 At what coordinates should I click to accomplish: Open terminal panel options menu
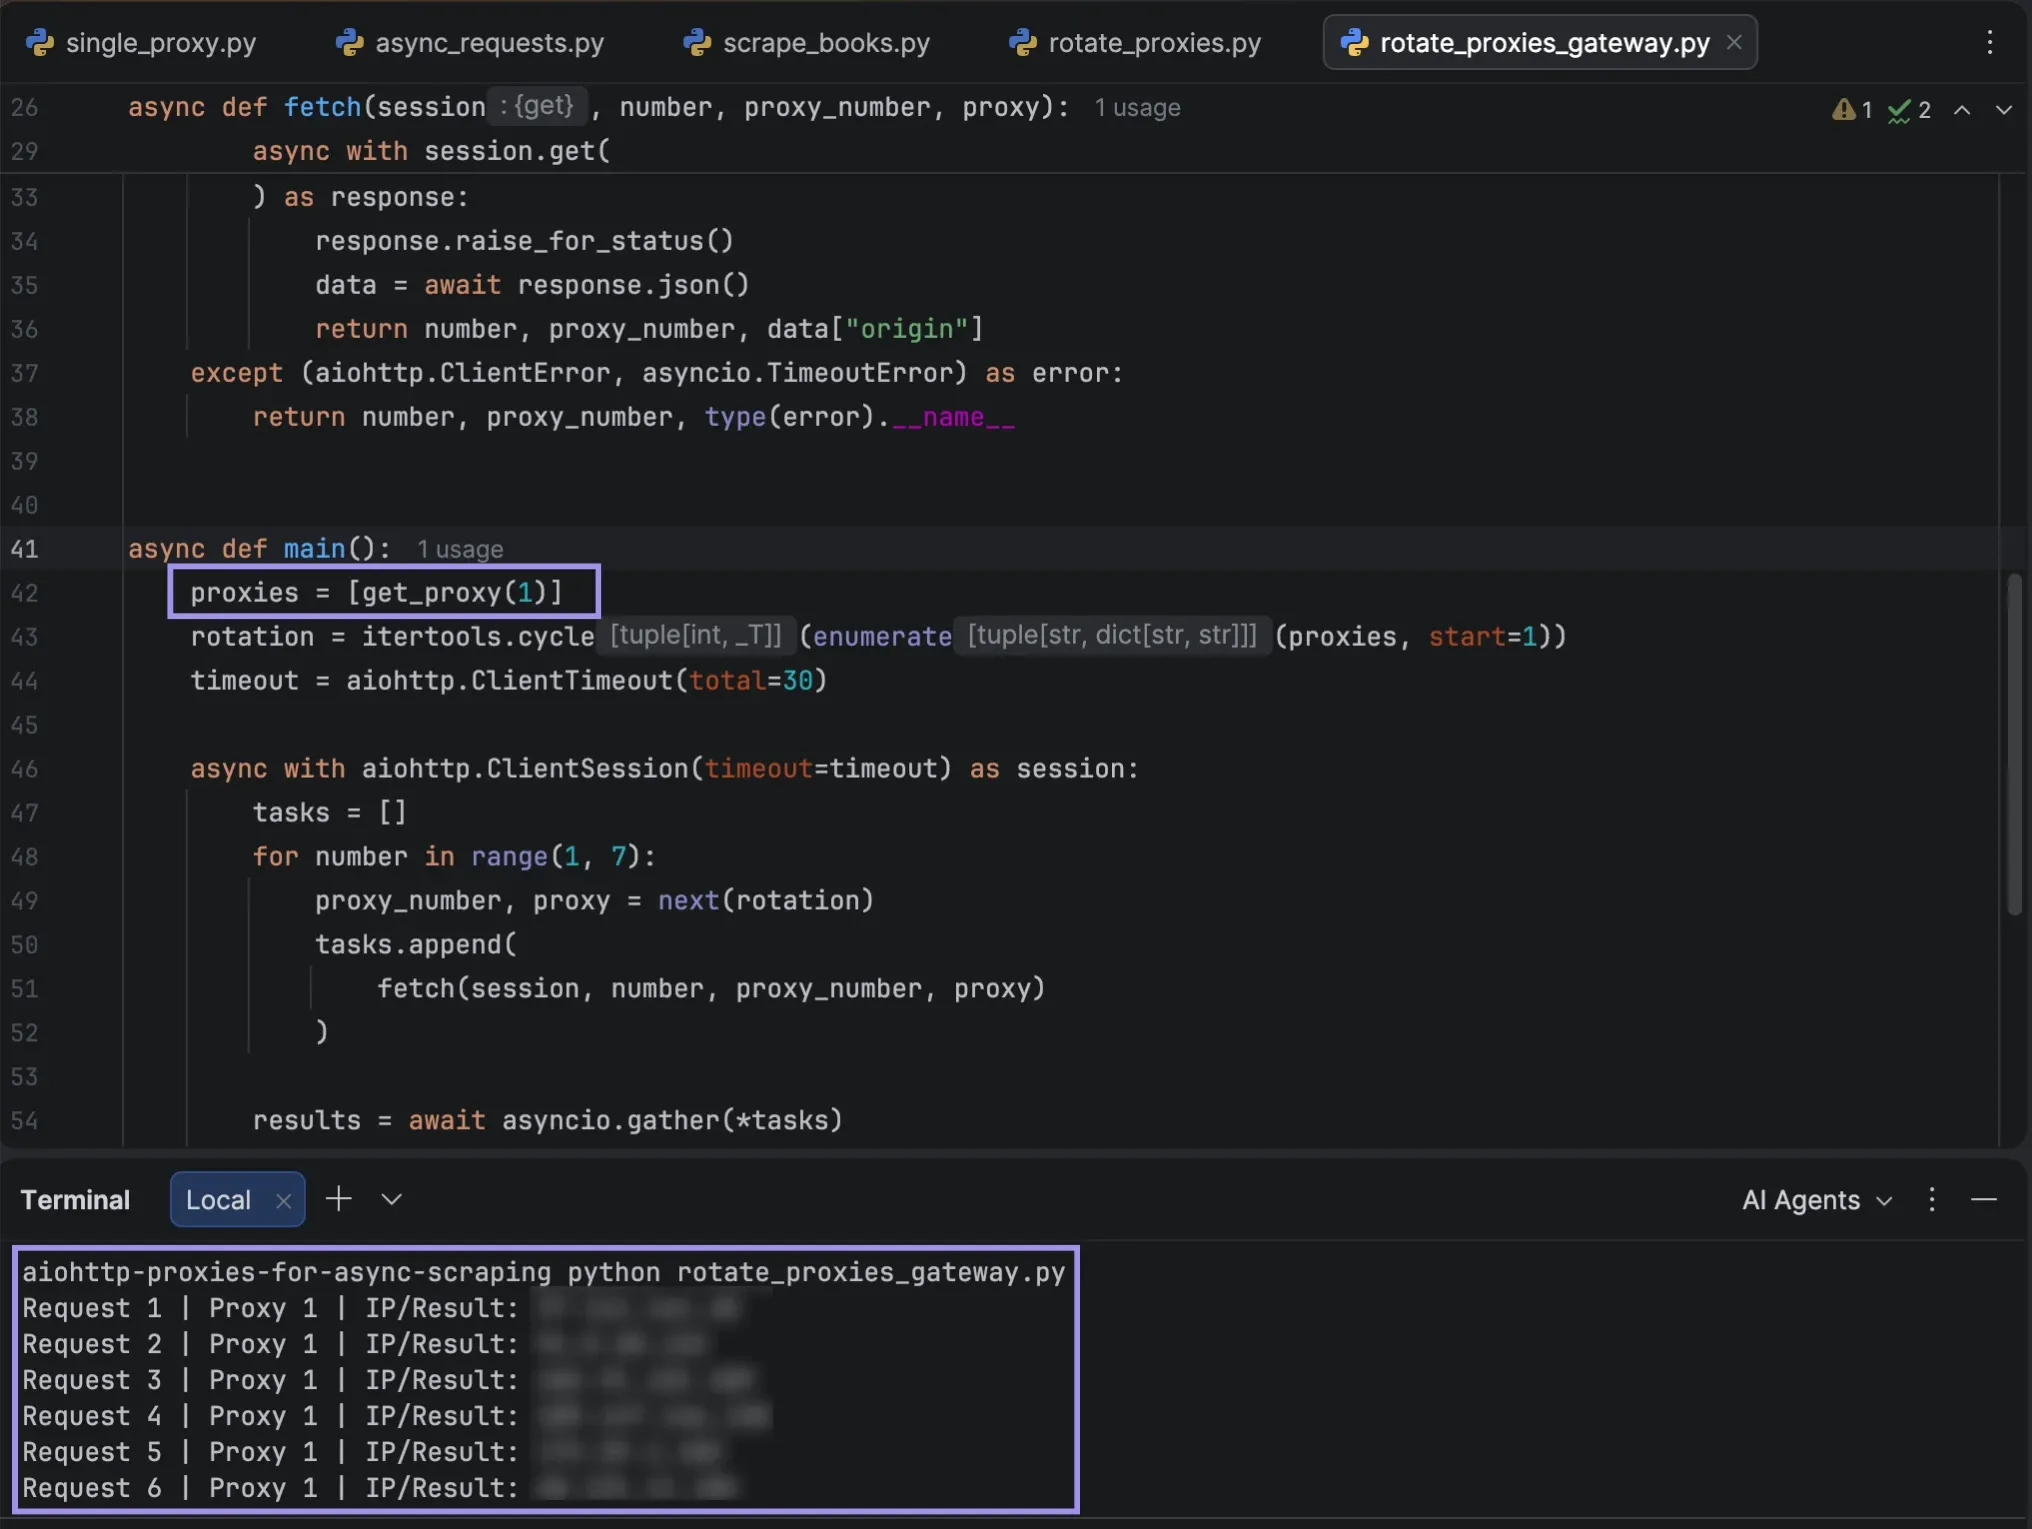[1932, 1200]
